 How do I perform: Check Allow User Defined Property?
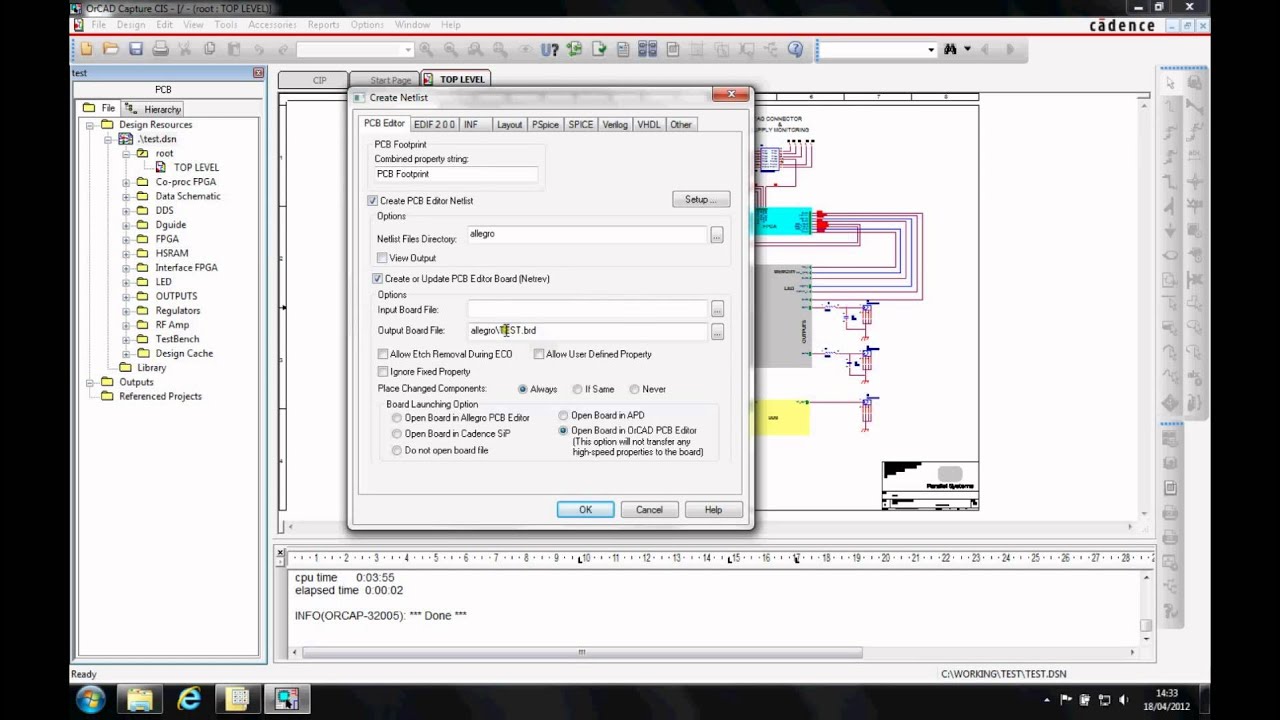click(x=539, y=354)
